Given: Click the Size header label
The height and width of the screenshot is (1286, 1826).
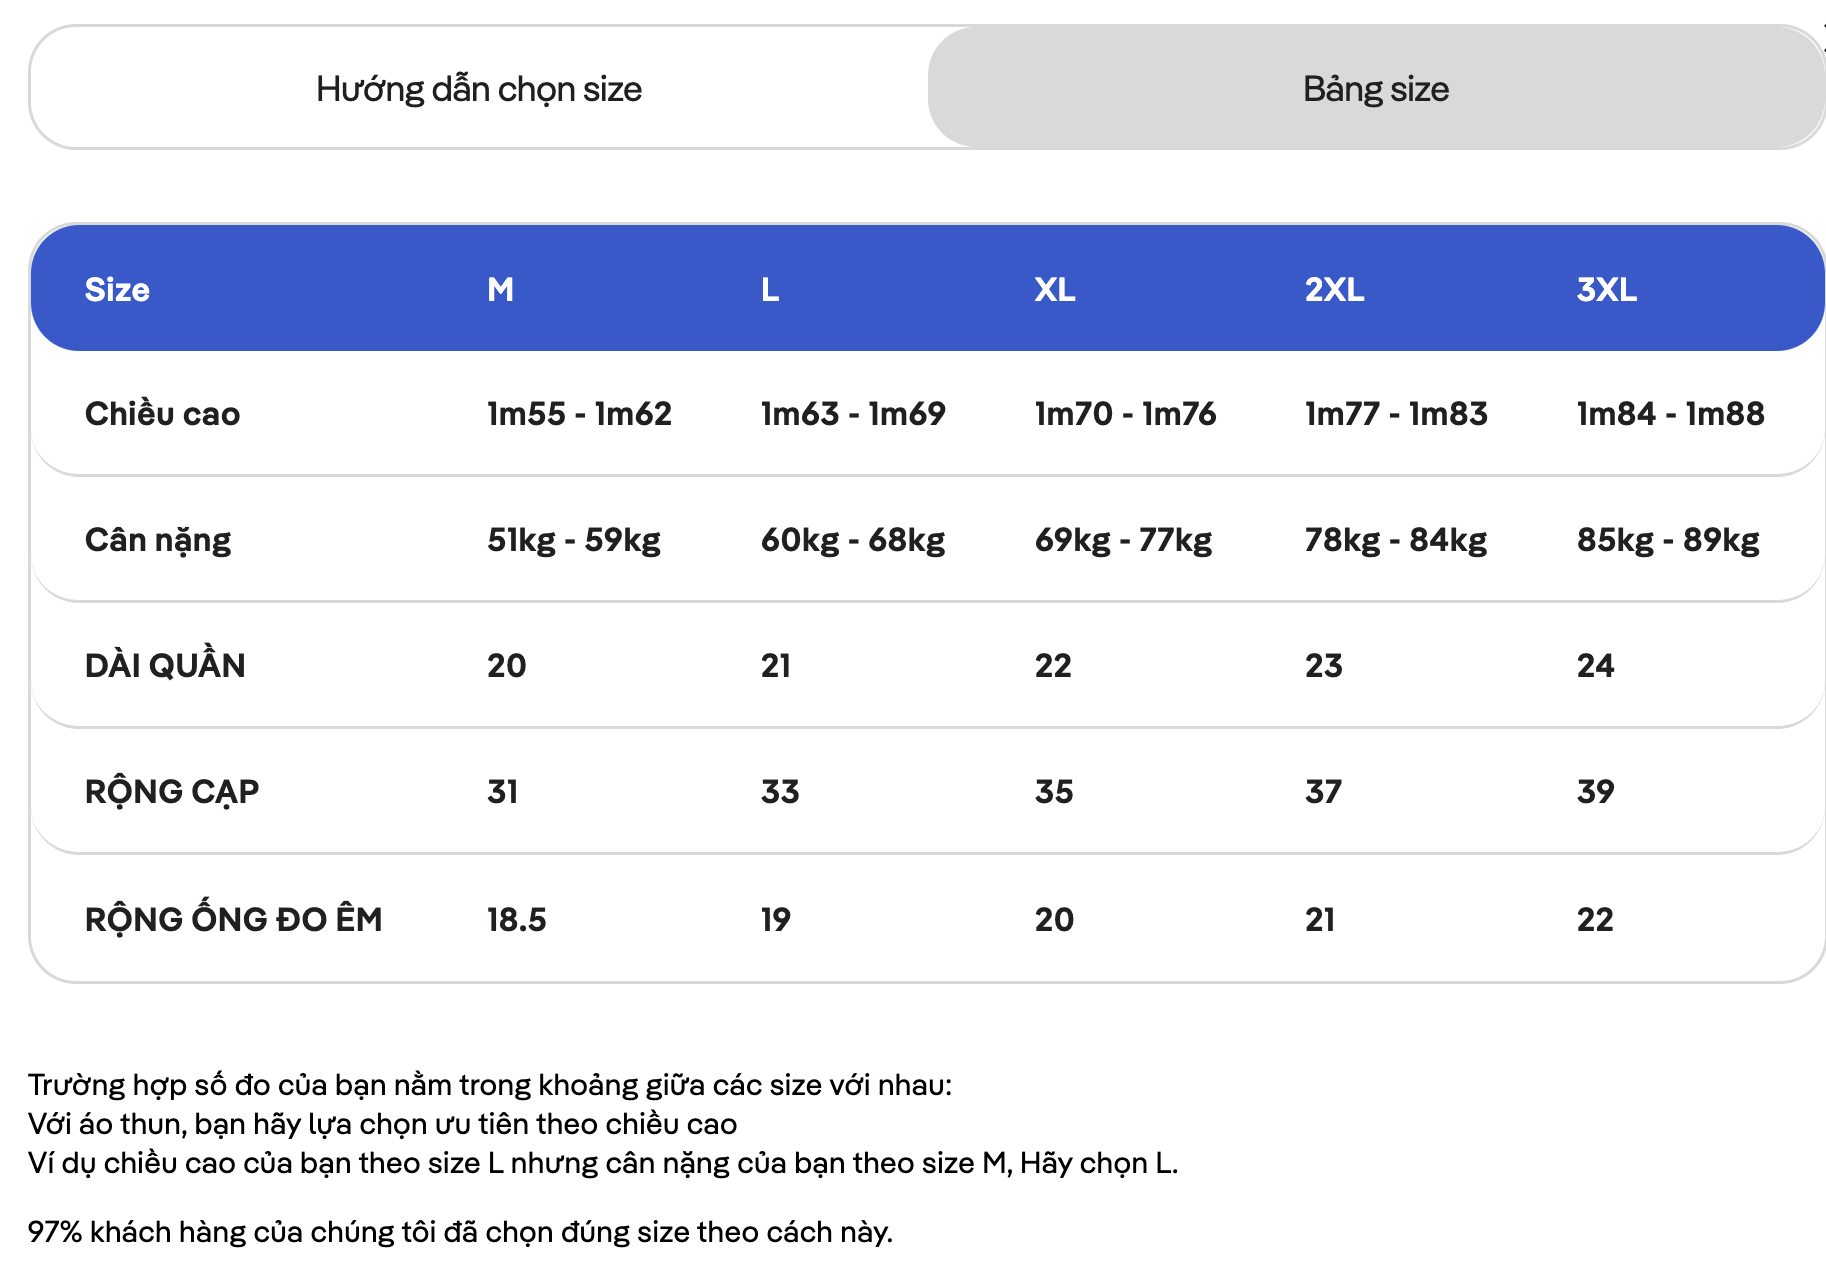Looking at the screenshot, I should pyautogui.click(x=117, y=290).
